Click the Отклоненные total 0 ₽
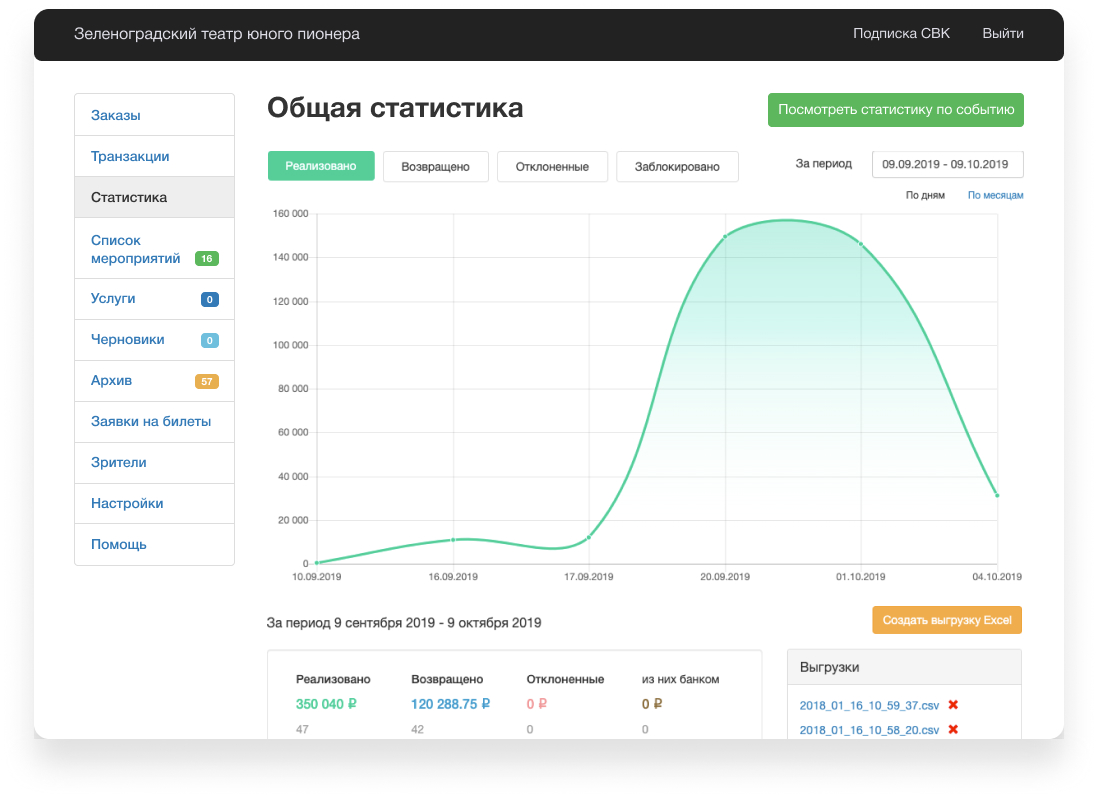 point(536,704)
